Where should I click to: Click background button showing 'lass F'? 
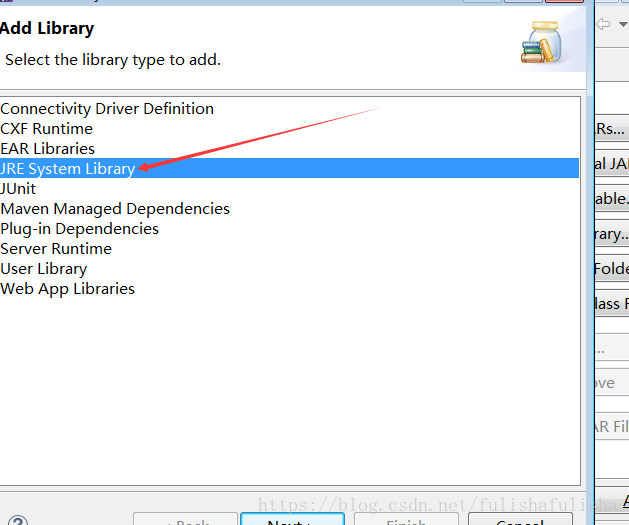pos(612,304)
